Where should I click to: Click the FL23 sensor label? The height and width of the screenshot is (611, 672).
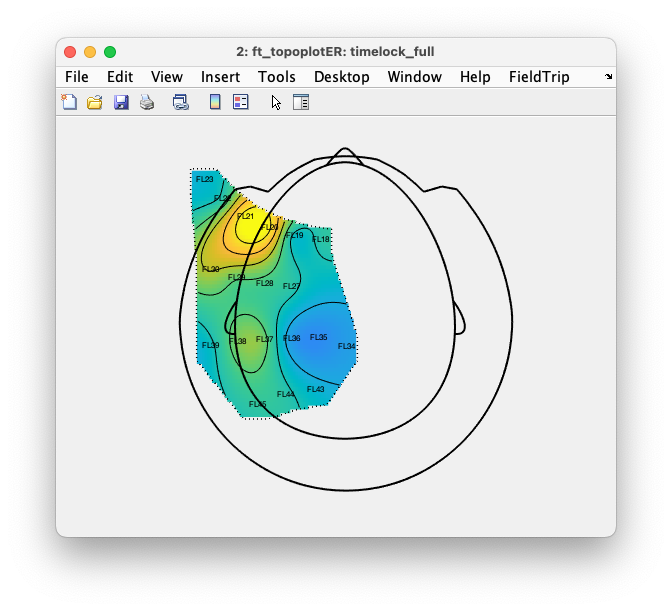click(x=204, y=179)
